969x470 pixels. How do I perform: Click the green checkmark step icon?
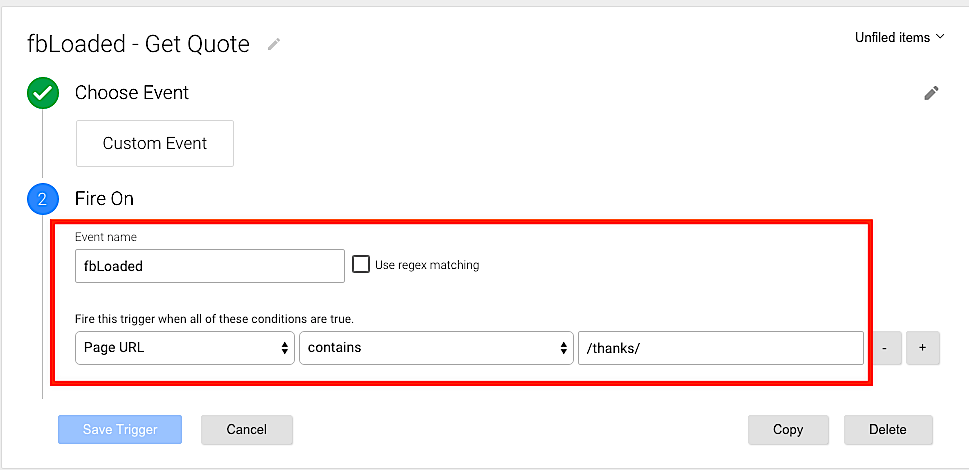(42, 94)
